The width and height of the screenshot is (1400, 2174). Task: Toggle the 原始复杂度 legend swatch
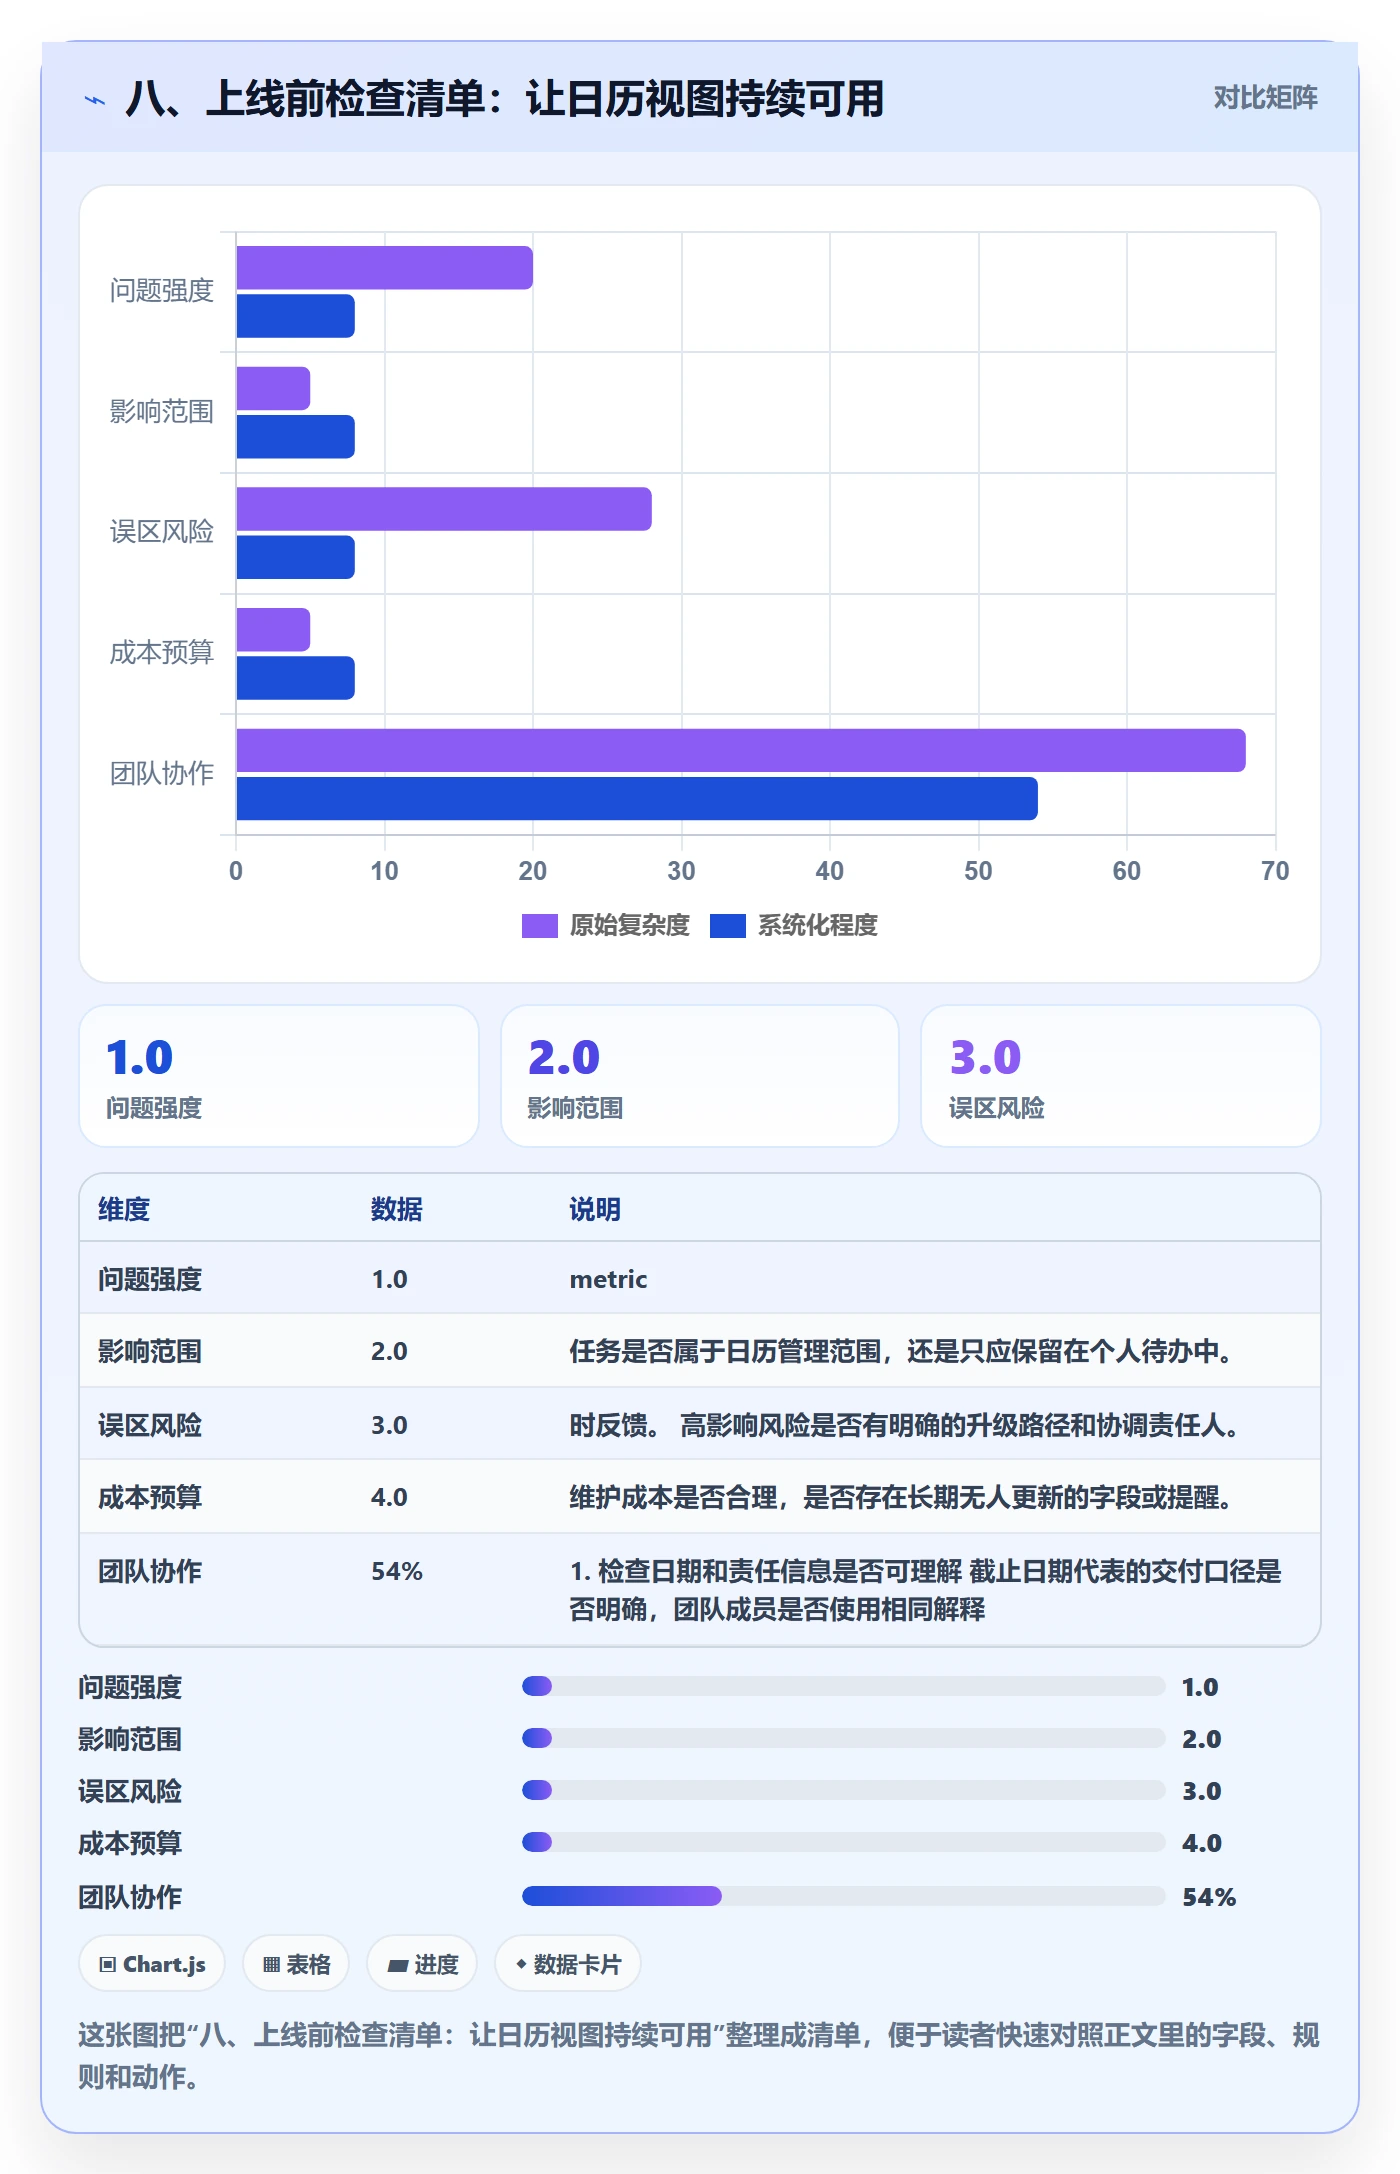click(x=539, y=926)
